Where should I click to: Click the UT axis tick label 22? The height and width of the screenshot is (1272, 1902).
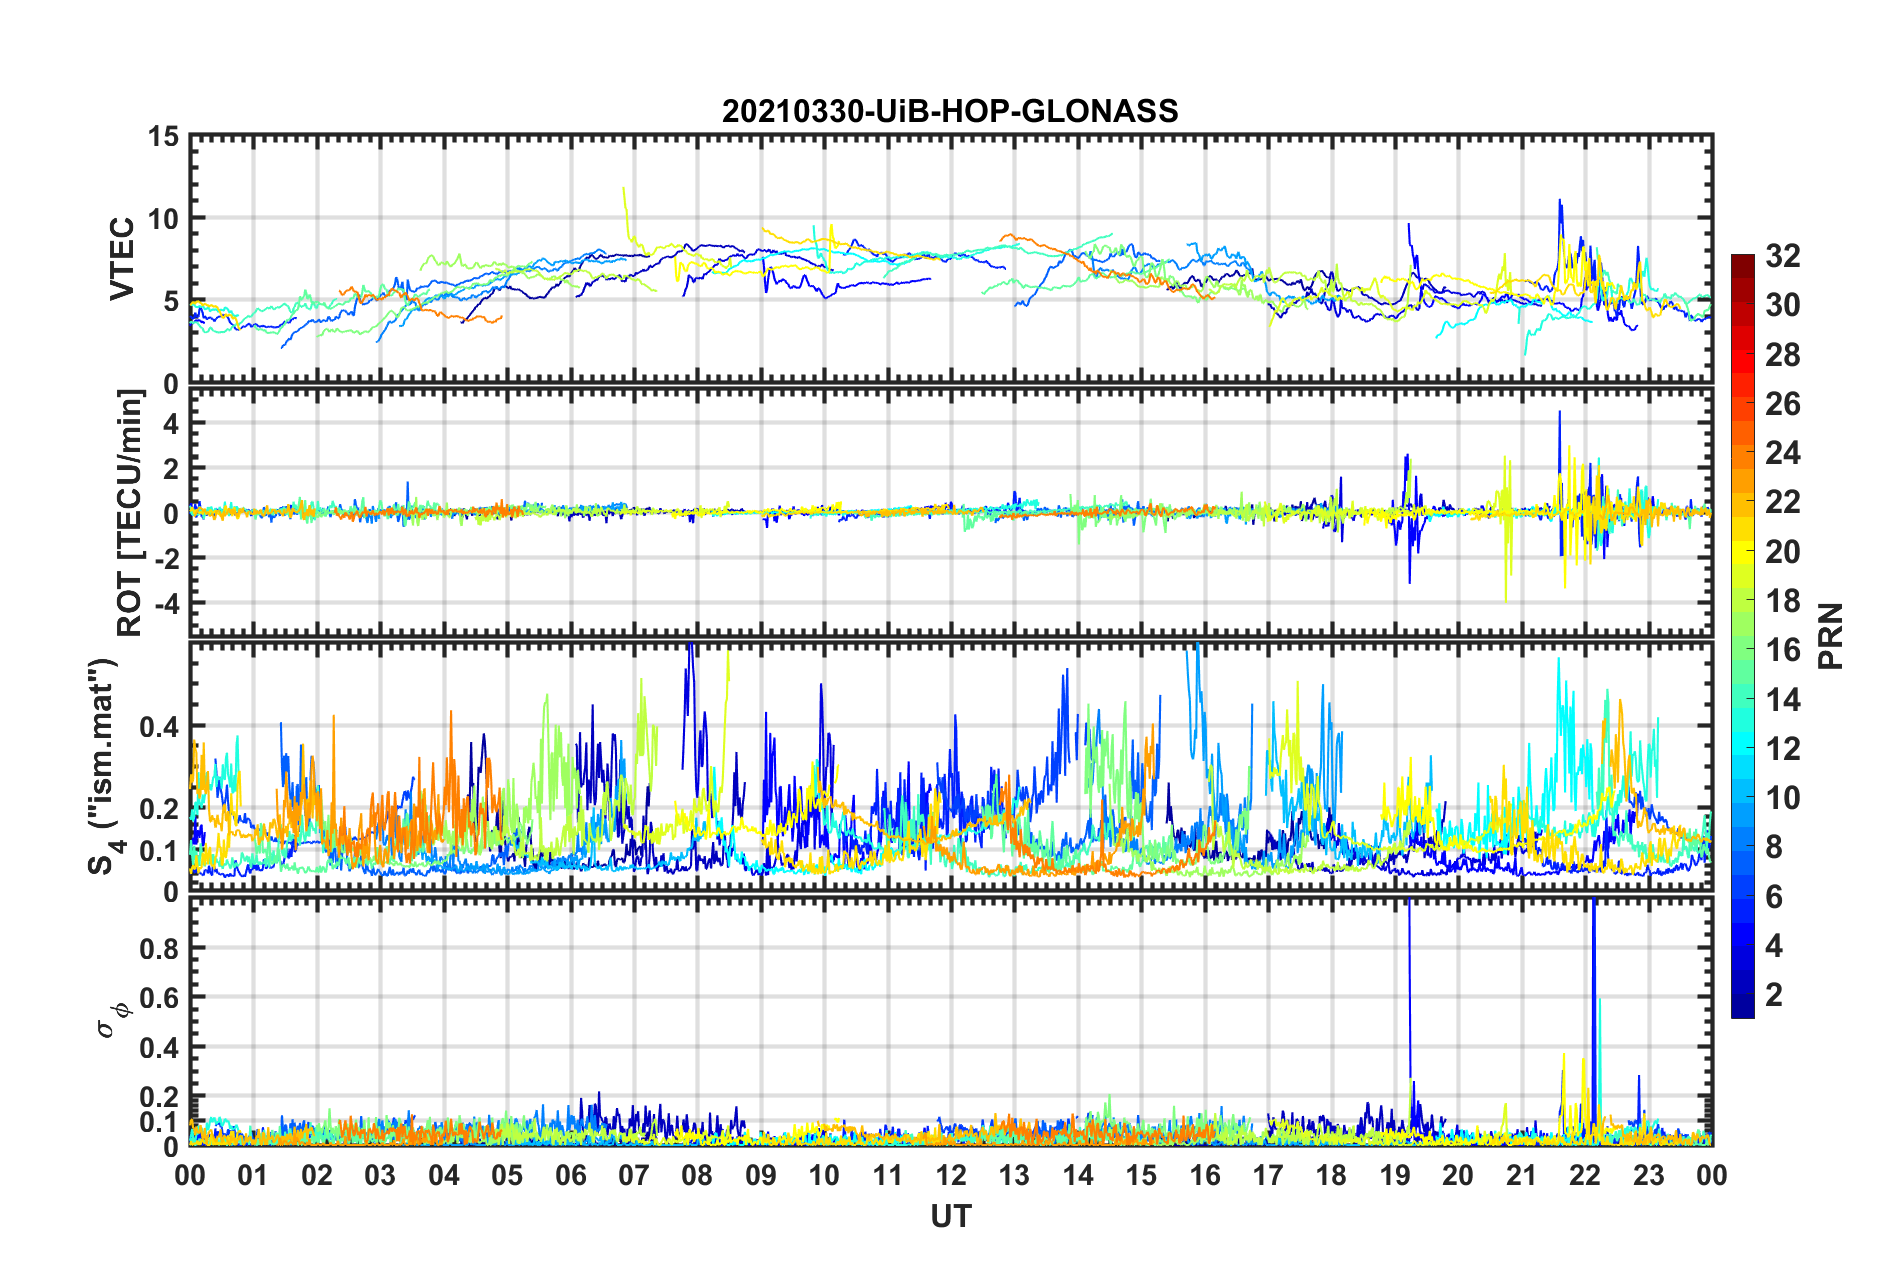[1585, 1175]
